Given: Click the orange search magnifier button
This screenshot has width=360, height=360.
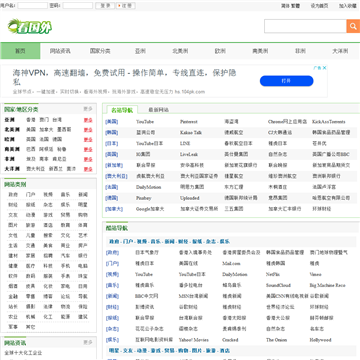Looking at the screenshot, I should [x=353, y=26].
